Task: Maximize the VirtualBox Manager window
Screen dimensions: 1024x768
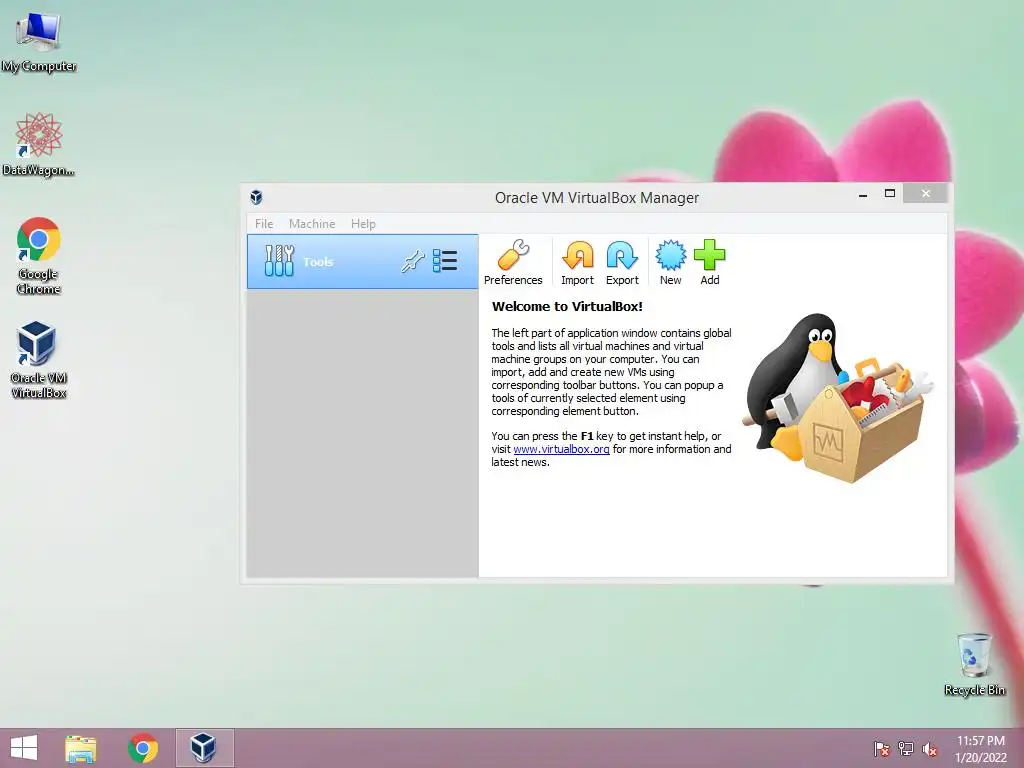Action: [889, 193]
